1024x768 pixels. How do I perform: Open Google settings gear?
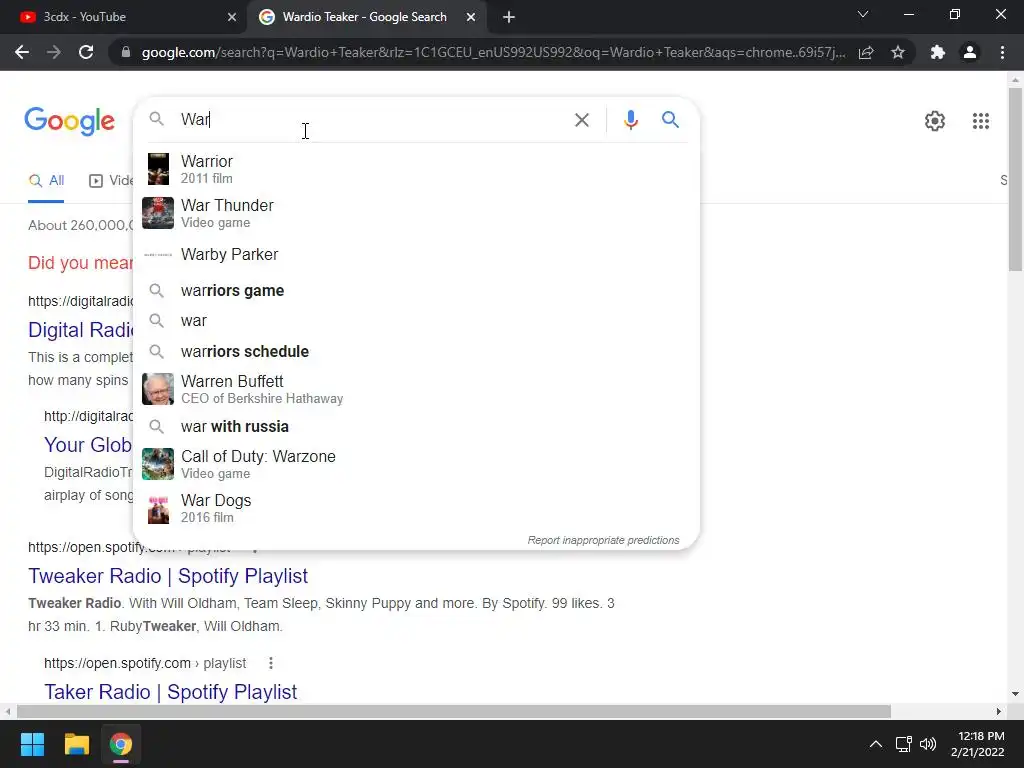coord(935,121)
